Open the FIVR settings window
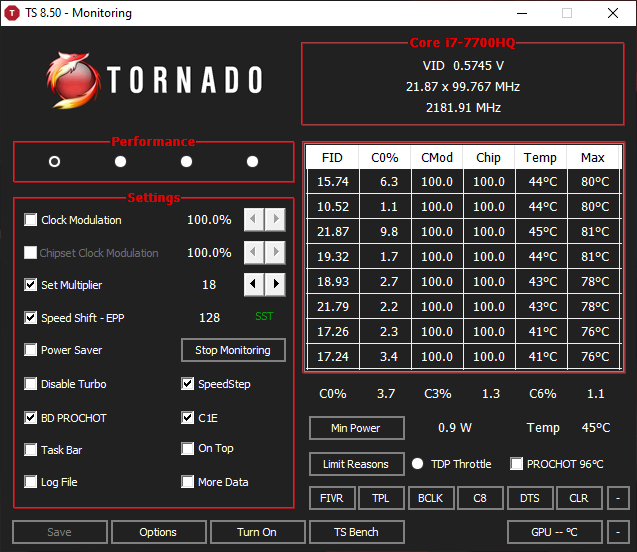The height and width of the screenshot is (552, 637). tap(332, 498)
